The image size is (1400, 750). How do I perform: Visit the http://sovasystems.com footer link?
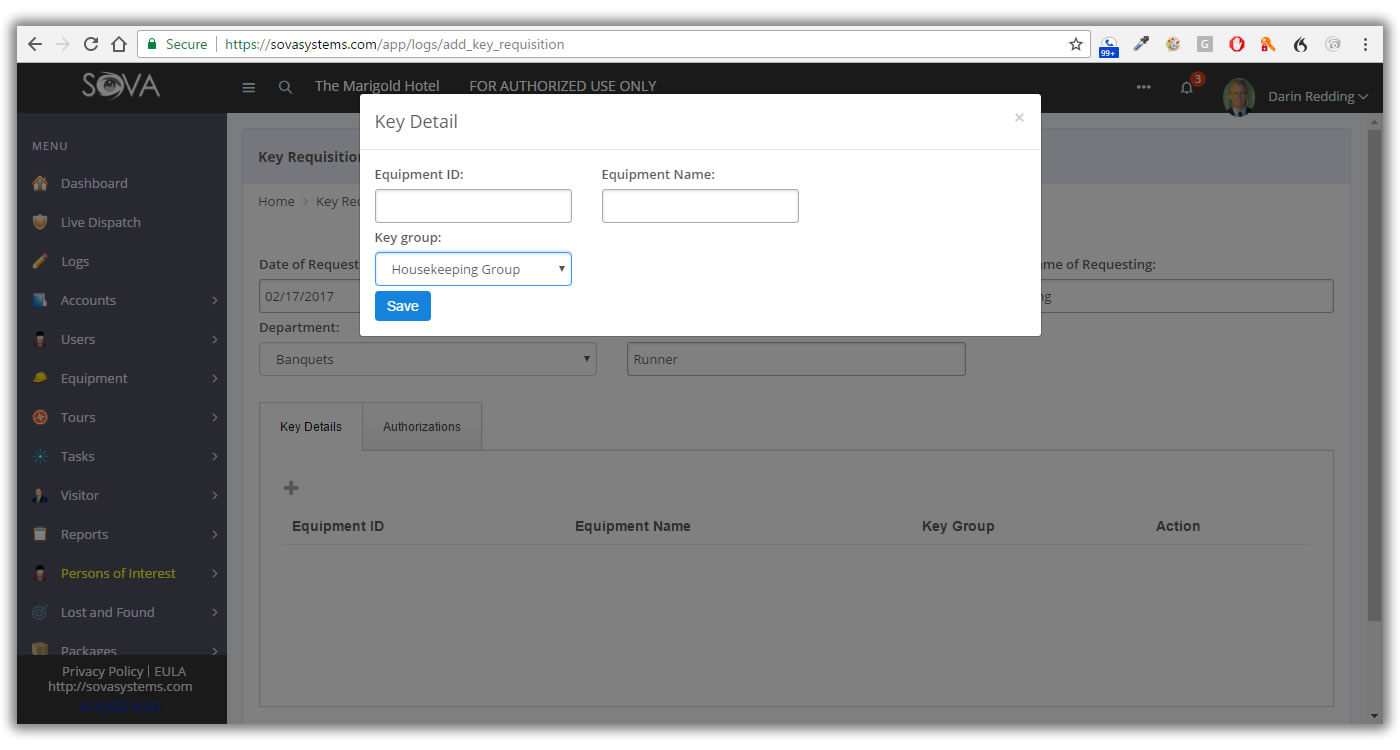click(120, 687)
